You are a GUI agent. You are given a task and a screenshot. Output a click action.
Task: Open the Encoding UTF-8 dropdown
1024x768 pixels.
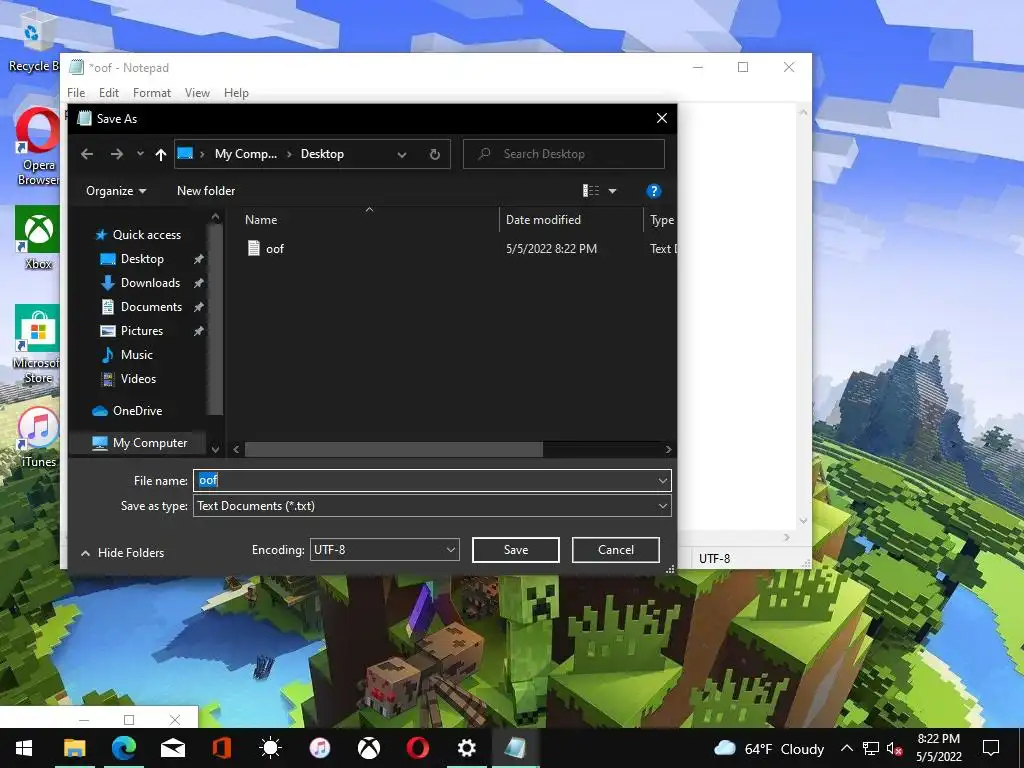(385, 550)
